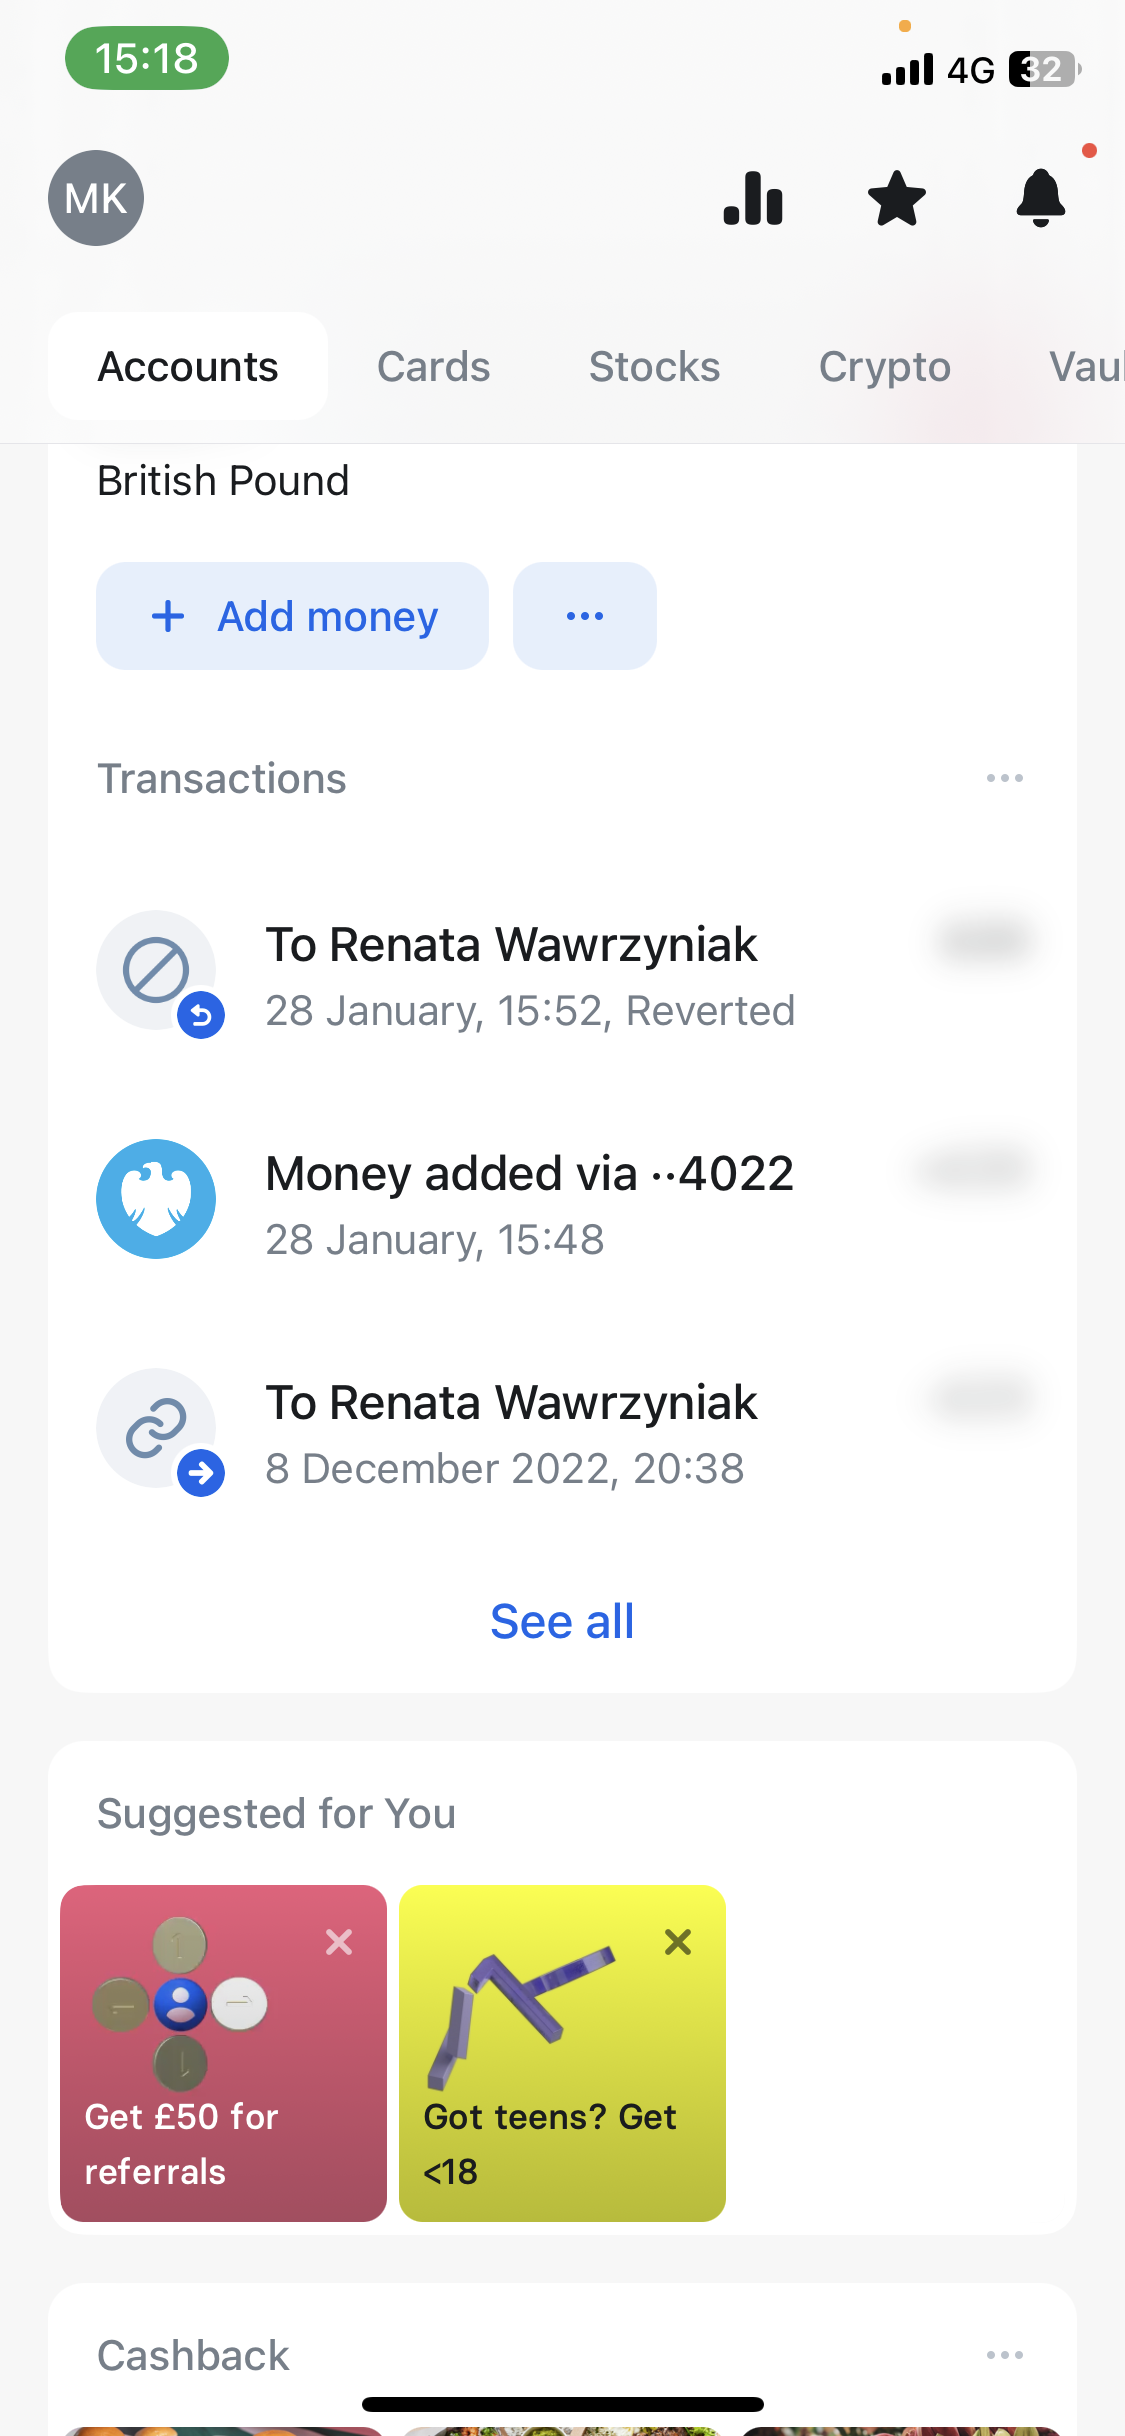Viewport: 1125px width, 2436px height.
Task: Open the analytics bar chart icon
Action: tap(753, 198)
